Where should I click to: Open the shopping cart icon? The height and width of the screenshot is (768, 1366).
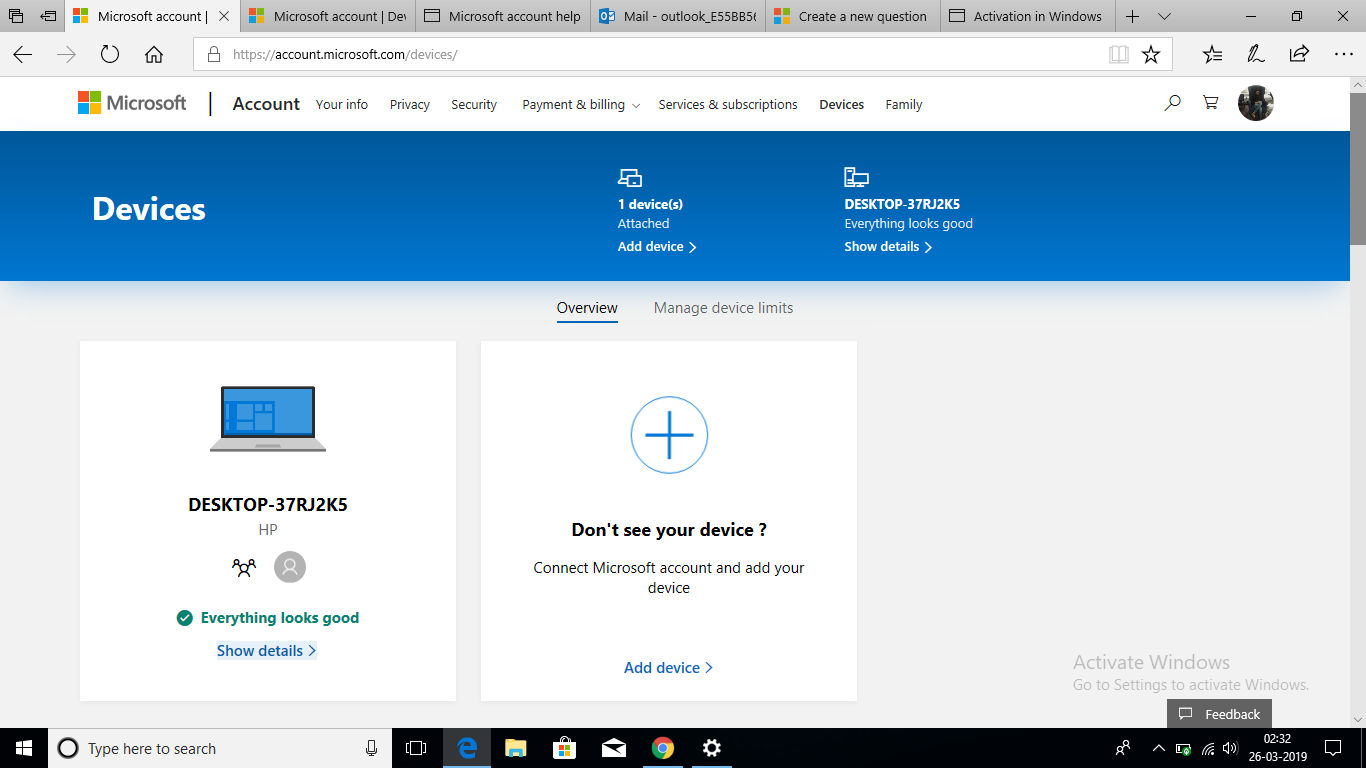(1211, 103)
